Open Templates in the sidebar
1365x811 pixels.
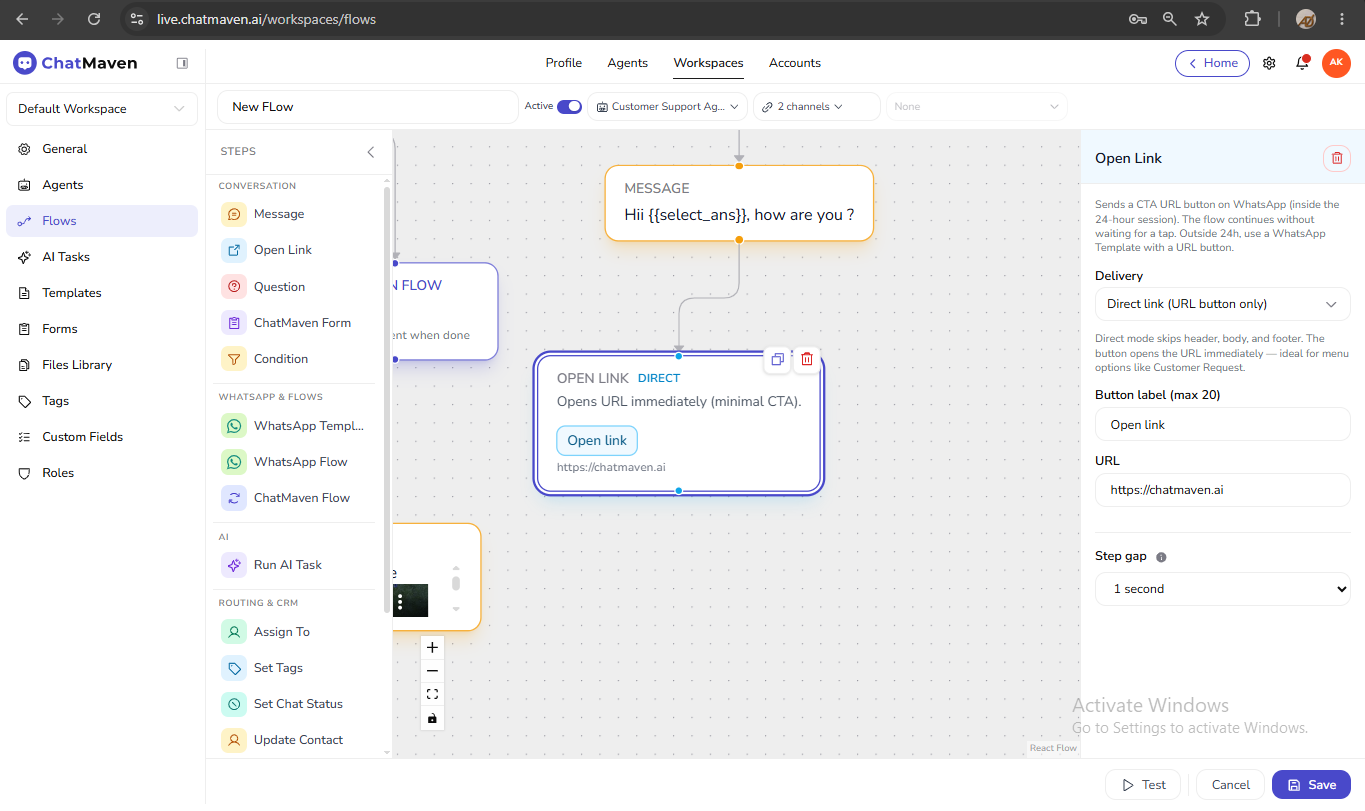pos(102,293)
